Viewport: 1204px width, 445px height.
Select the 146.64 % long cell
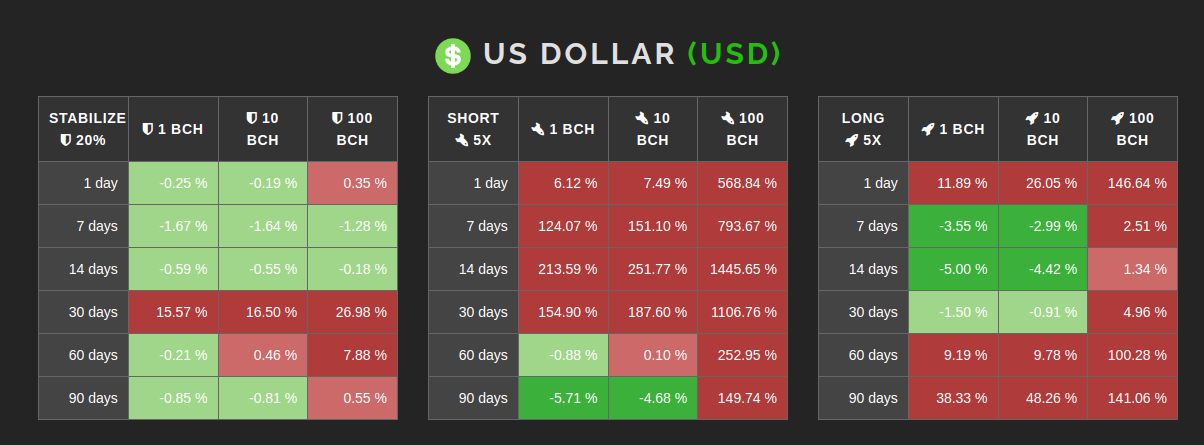pyautogui.click(x=1132, y=183)
